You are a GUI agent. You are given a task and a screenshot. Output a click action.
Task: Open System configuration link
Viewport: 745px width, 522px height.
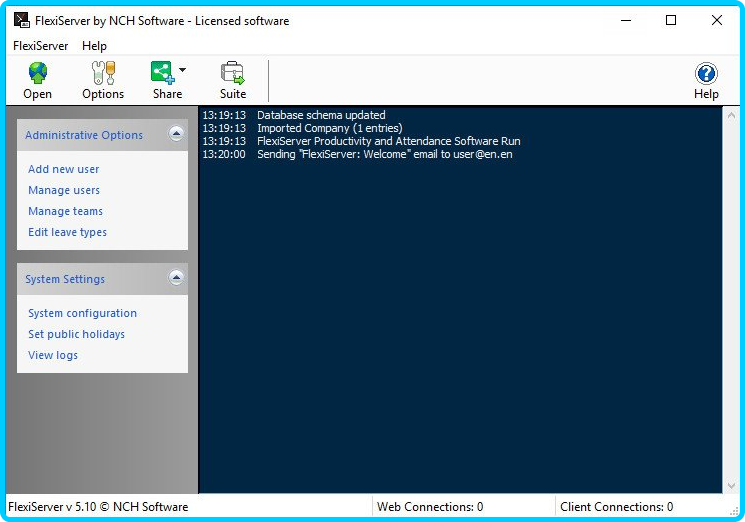click(82, 313)
